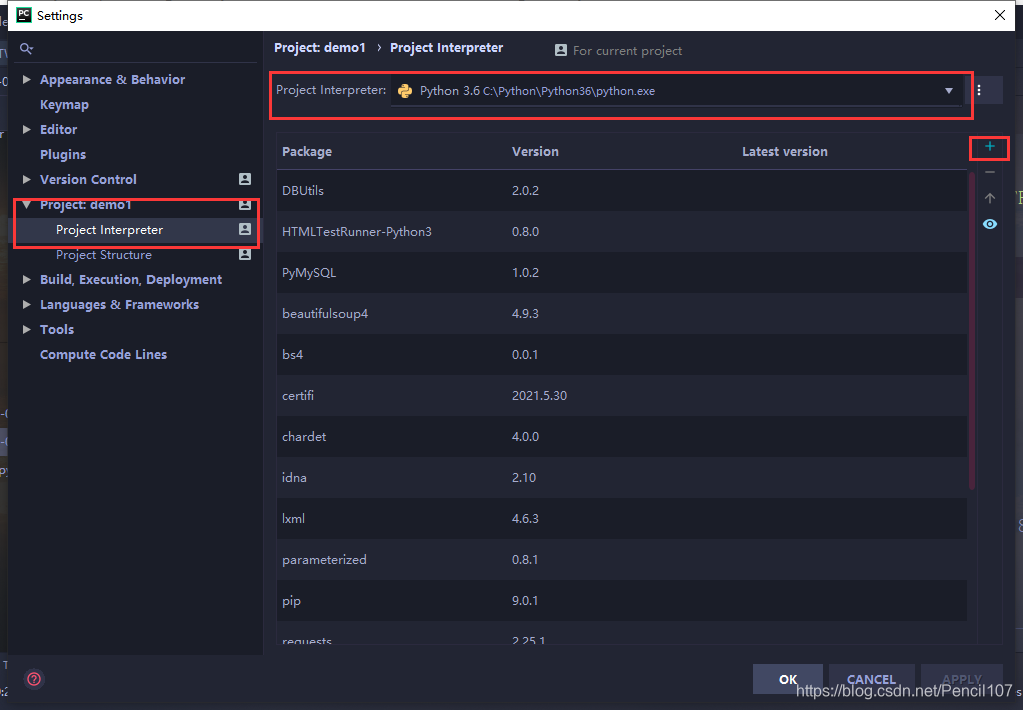Expand Languages & Frameworks section
1023x710 pixels.
(x=27, y=304)
